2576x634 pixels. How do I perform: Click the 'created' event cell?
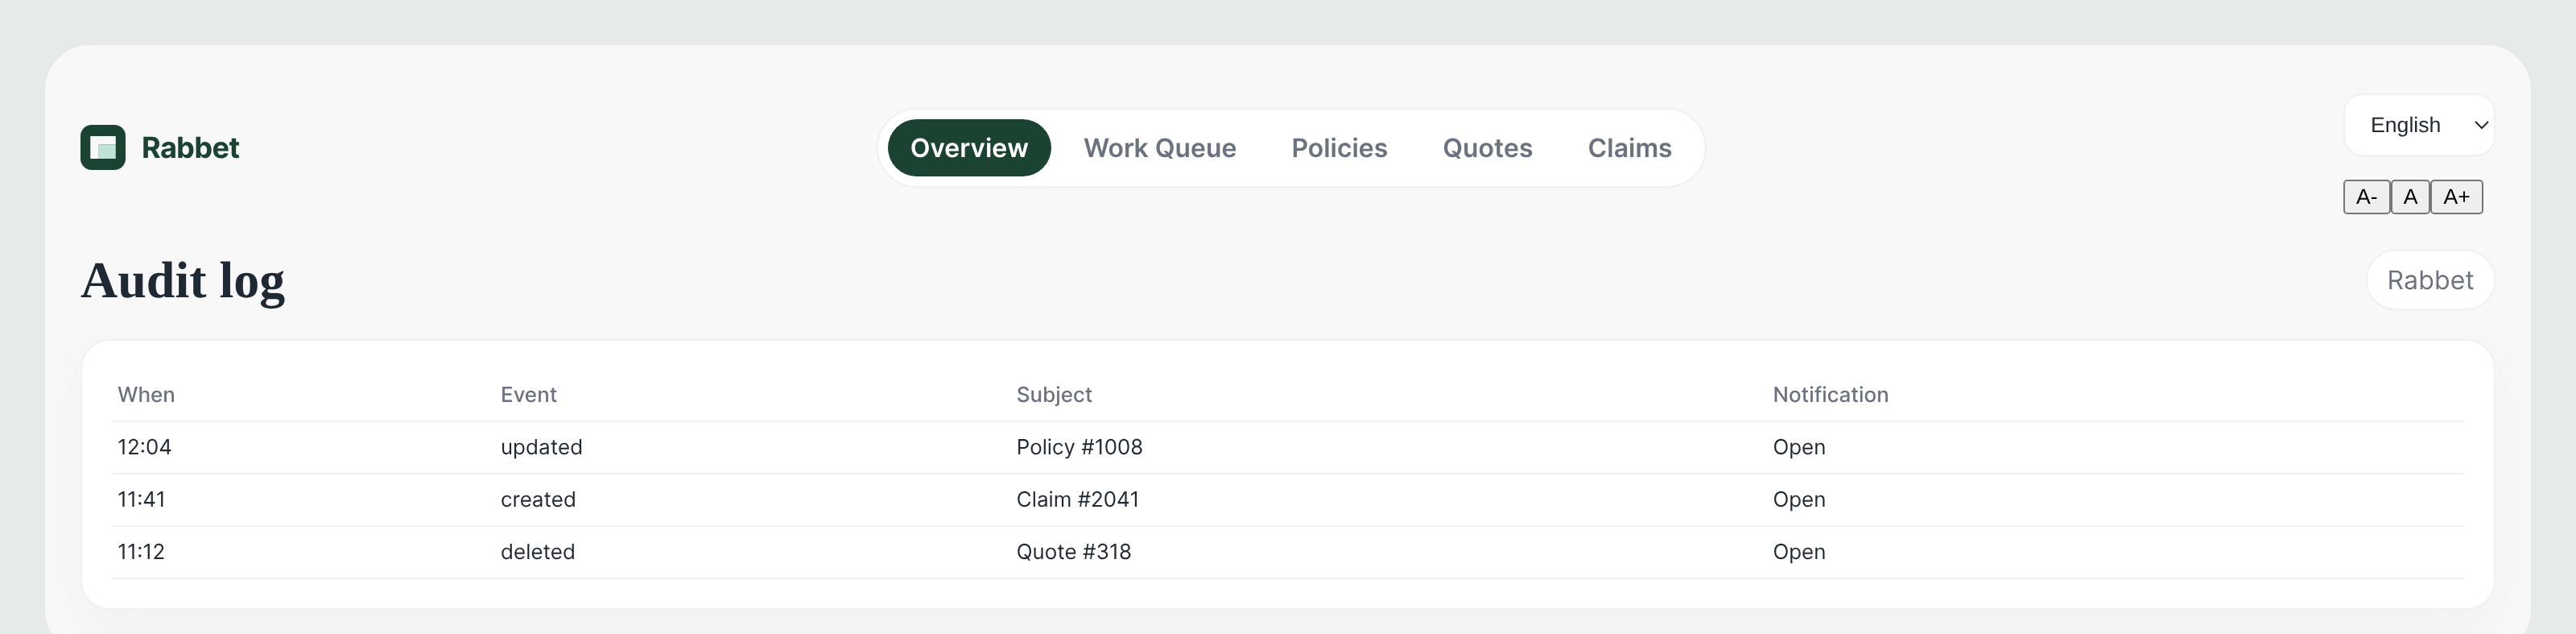538,499
